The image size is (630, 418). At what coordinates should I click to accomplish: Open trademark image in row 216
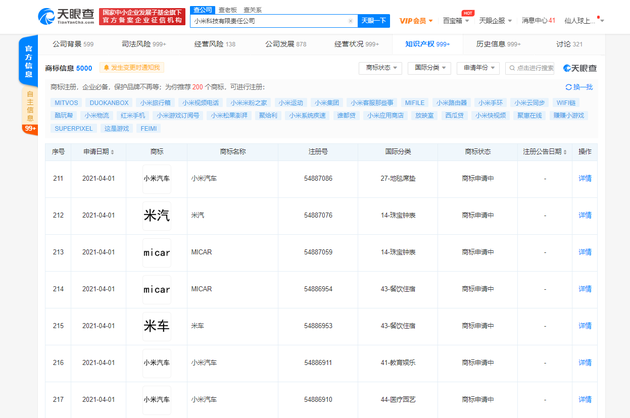(x=157, y=363)
